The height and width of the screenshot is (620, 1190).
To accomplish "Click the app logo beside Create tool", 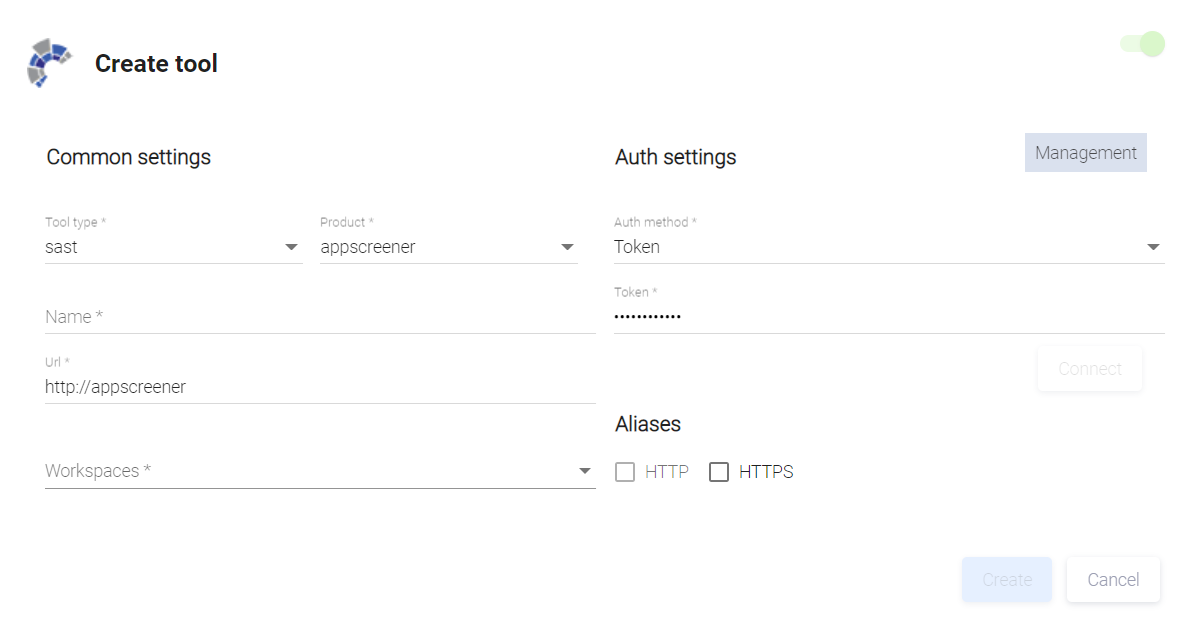I will pyautogui.click(x=49, y=63).
